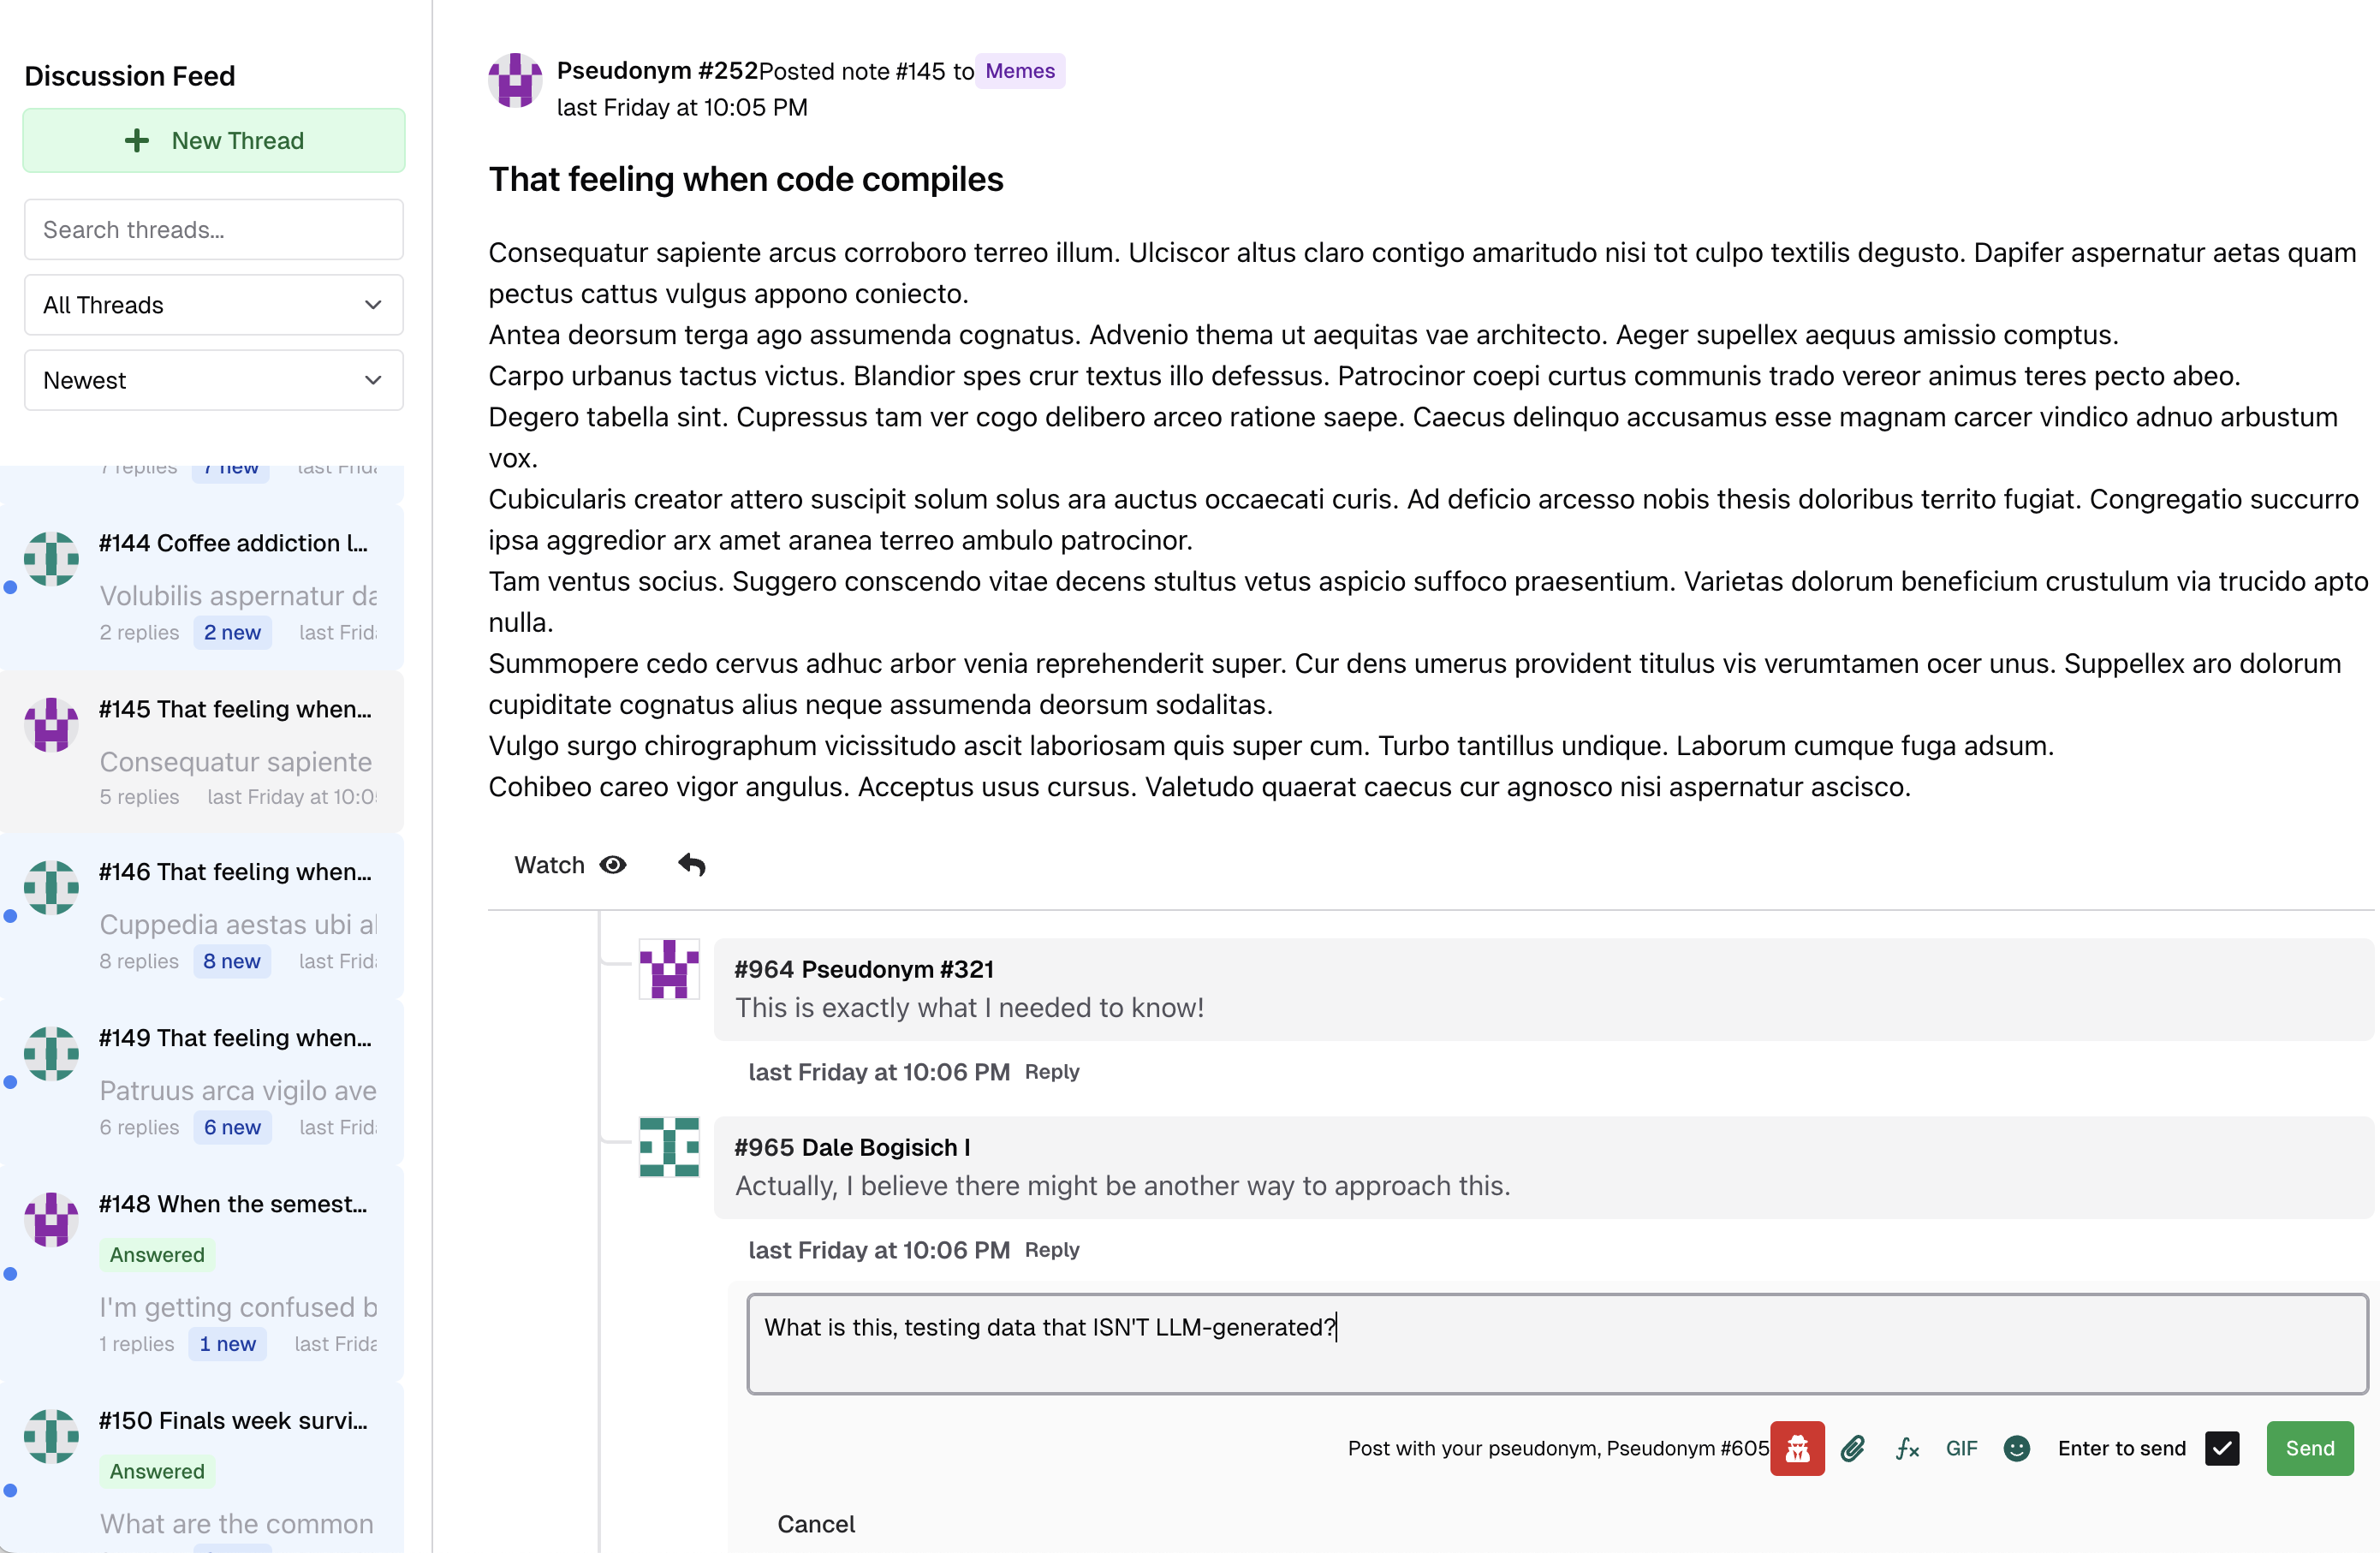Open the GIF picker
2380x1553 pixels.
click(x=1961, y=1448)
